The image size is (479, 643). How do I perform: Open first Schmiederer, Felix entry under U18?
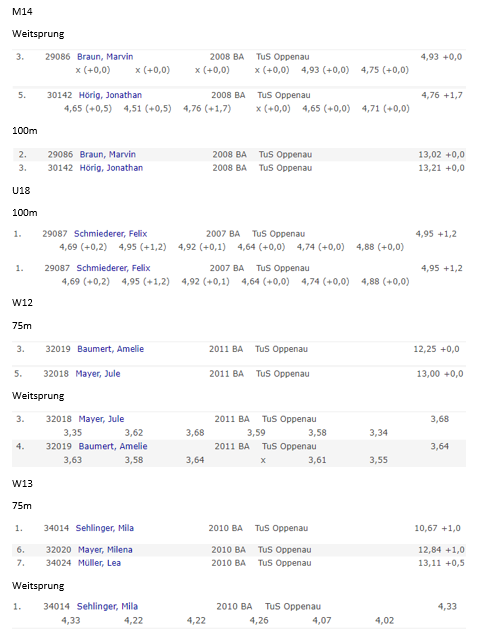pos(110,234)
